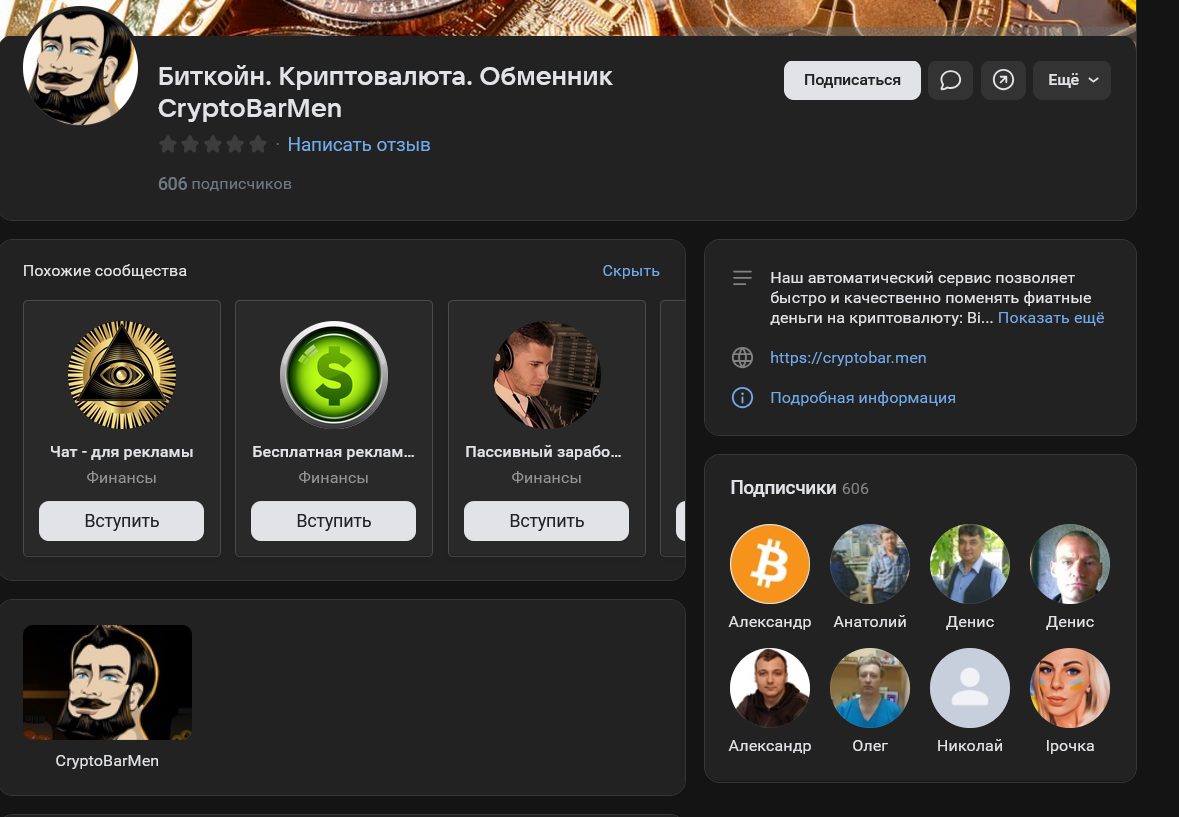Click the name Ірочка under the avatar
The image size is (1179, 817).
(x=1070, y=746)
